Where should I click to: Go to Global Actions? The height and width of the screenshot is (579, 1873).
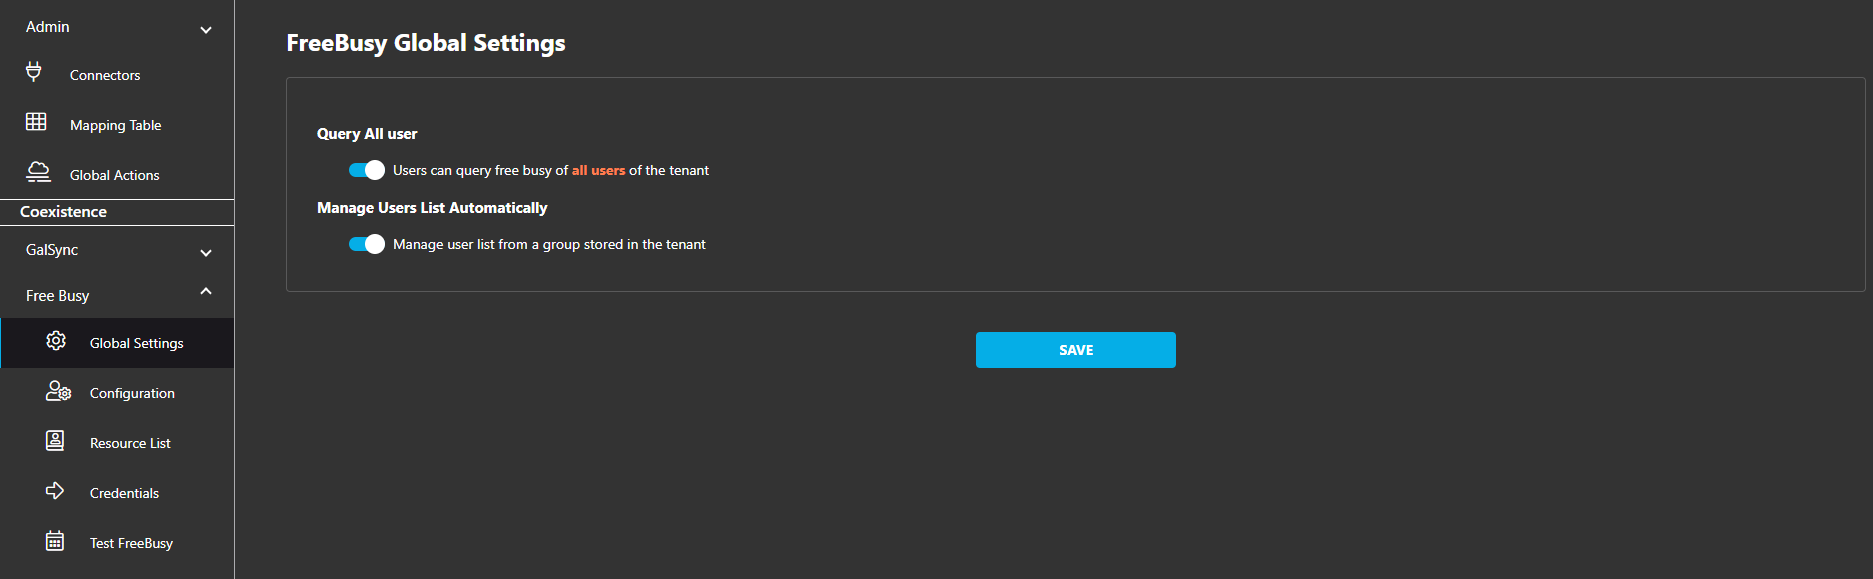point(117,175)
